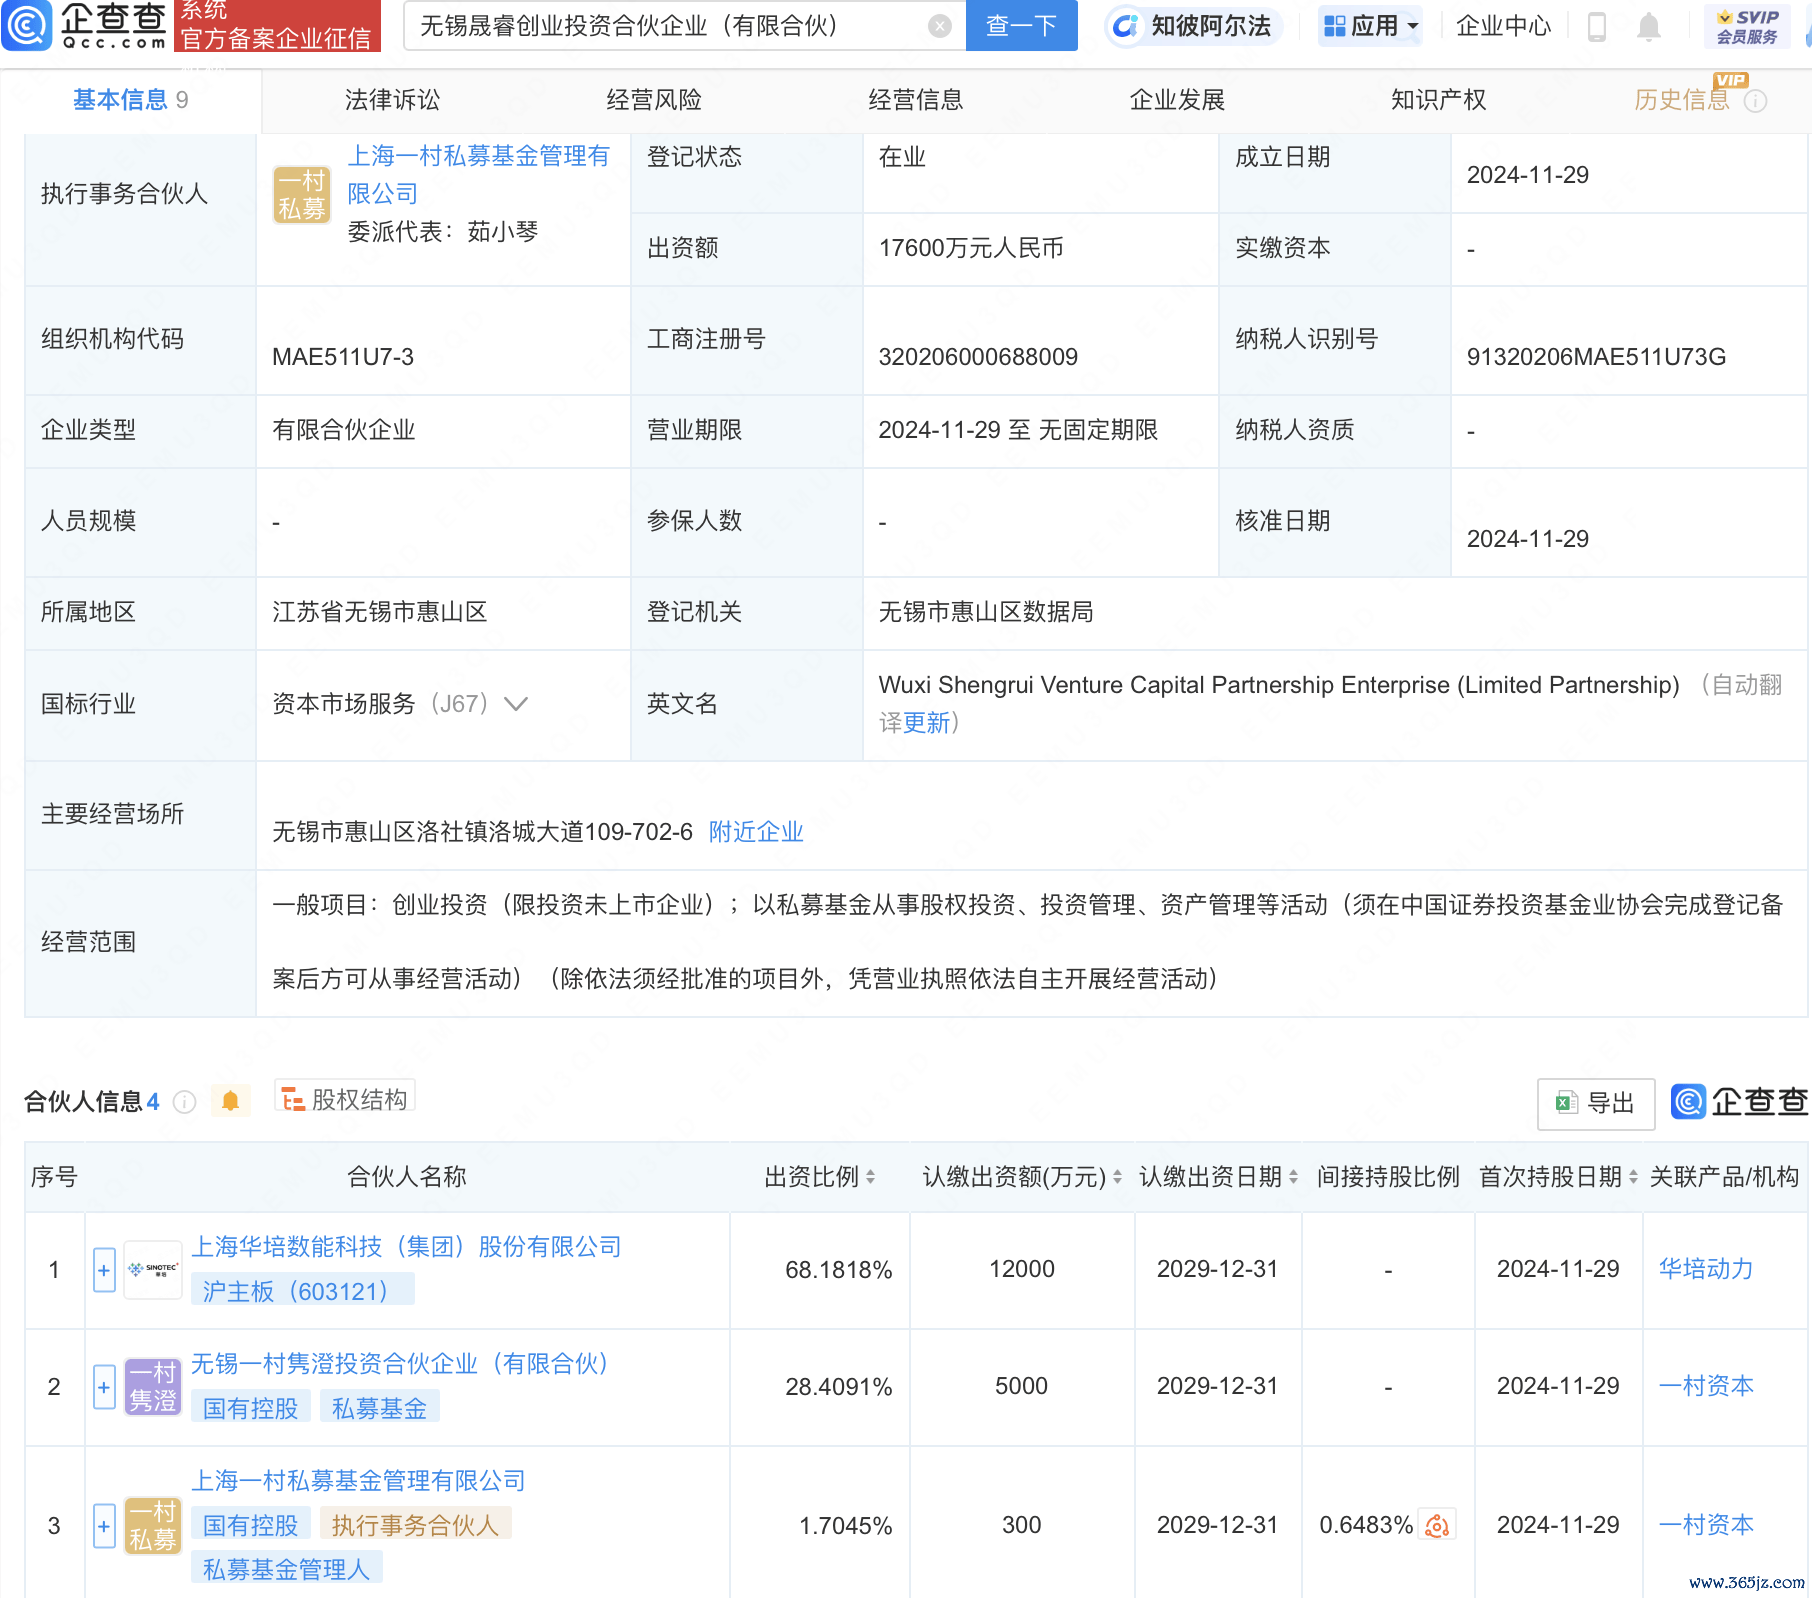Open 一村资本 link in row 3

point(1706,1525)
